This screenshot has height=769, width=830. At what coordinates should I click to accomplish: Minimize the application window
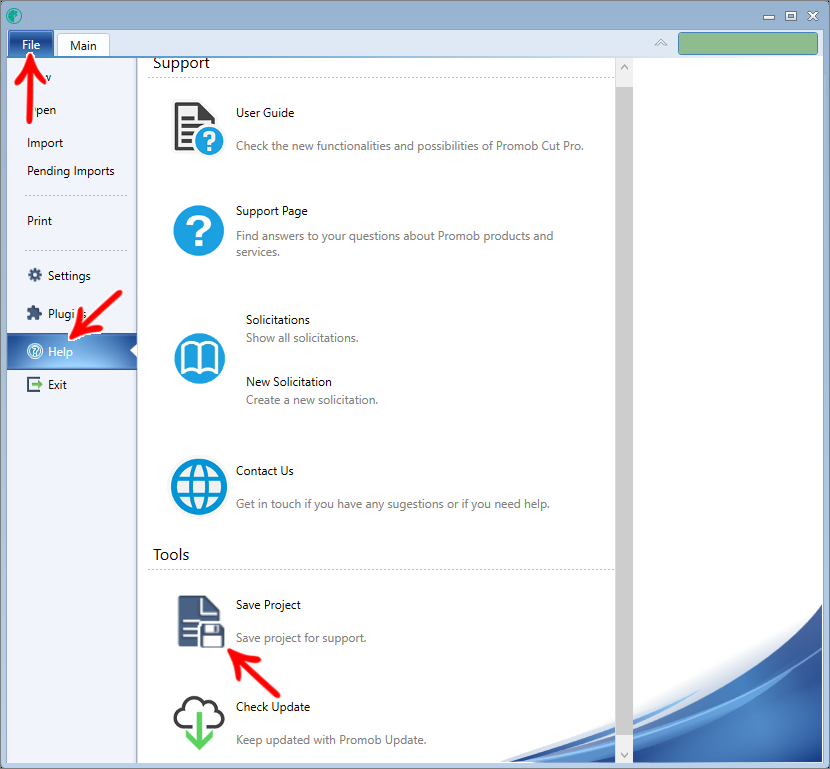[769, 17]
